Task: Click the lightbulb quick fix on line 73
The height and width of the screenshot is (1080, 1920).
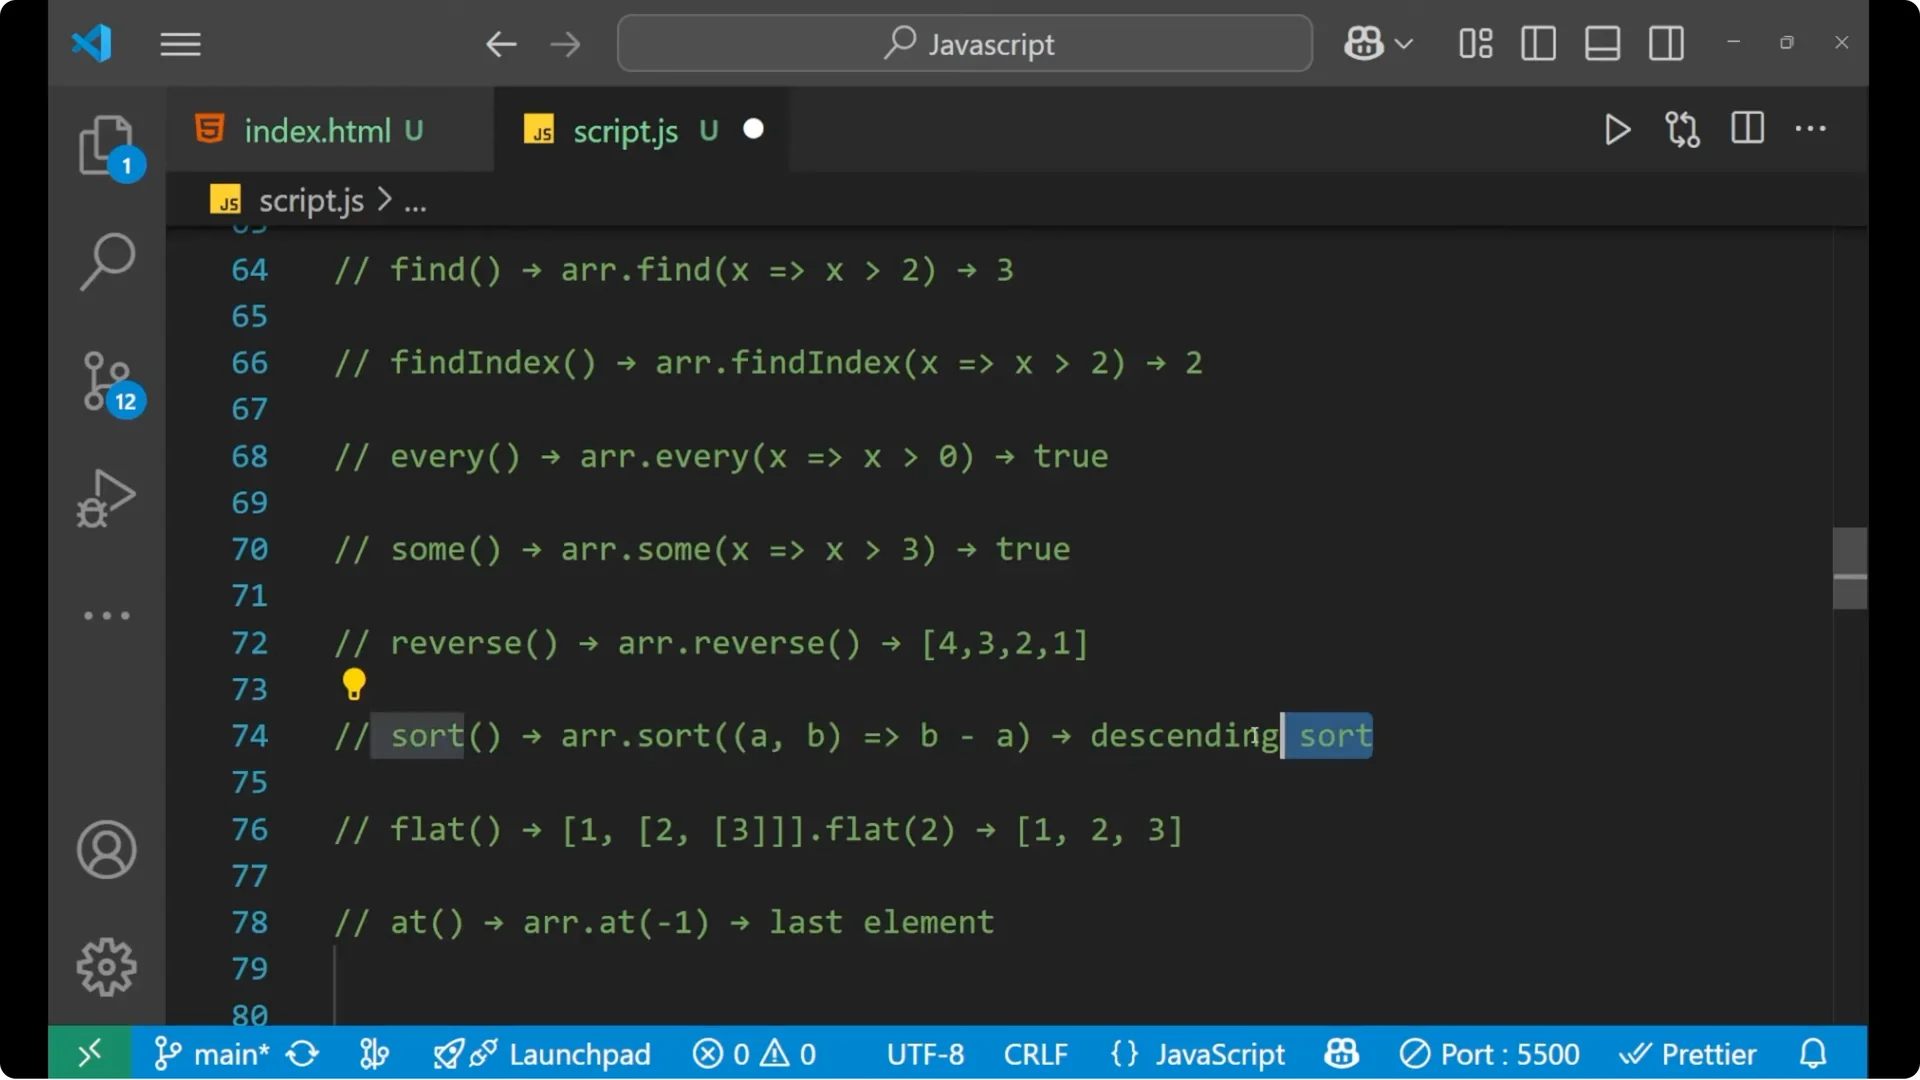Action: (x=355, y=684)
